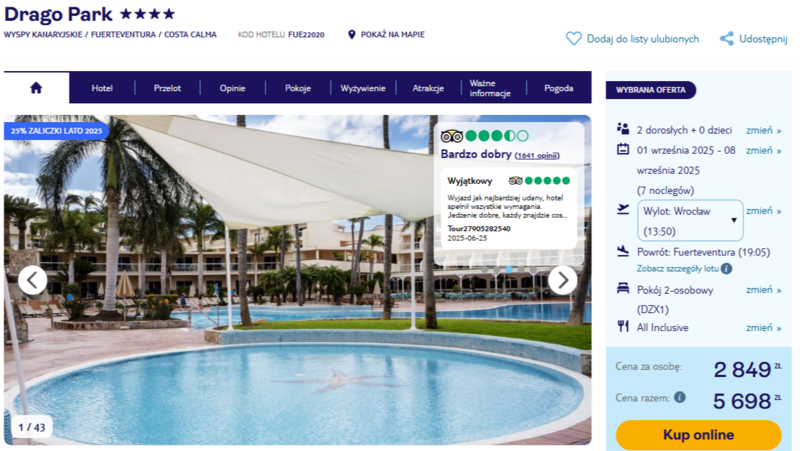The width and height of the screenshot is (800, 451).
Task: Click the Kup online button
Action: 698,435
